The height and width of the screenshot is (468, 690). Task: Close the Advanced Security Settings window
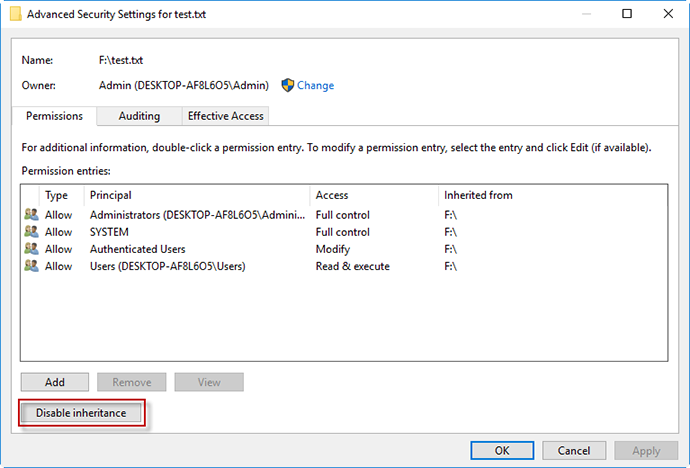click(668, 15)
